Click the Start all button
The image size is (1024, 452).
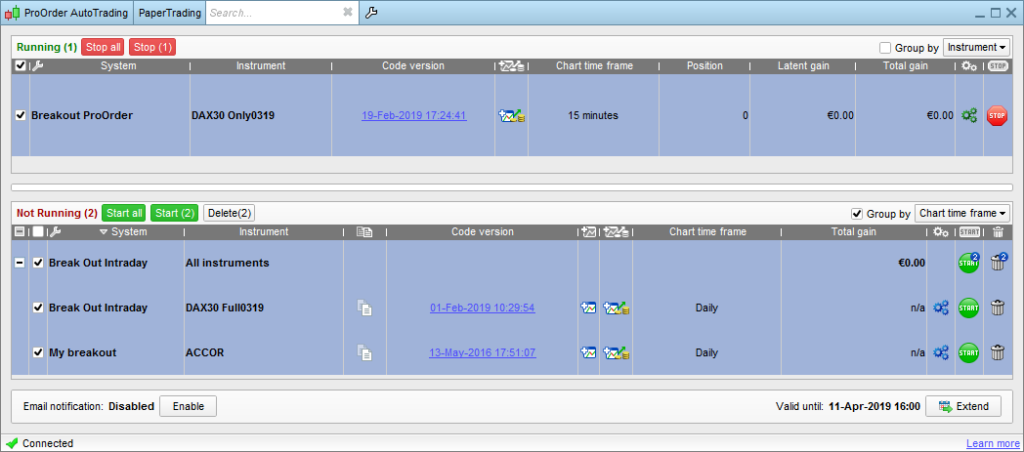tap(124, 213)
